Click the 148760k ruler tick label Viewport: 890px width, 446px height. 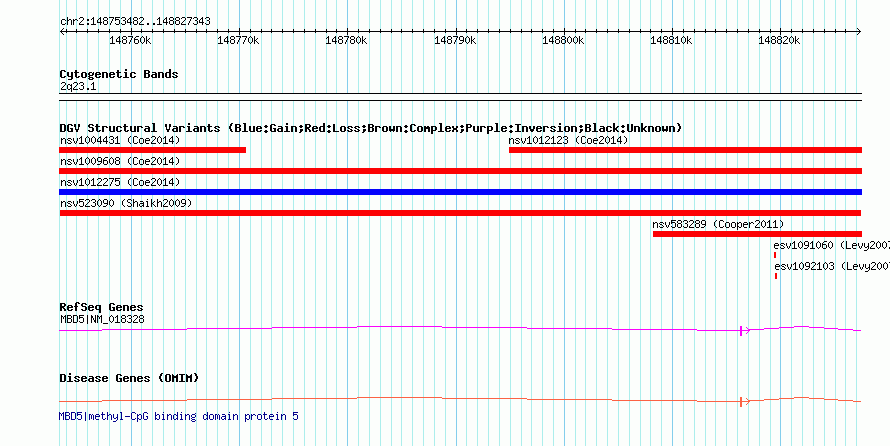point(131,41)
